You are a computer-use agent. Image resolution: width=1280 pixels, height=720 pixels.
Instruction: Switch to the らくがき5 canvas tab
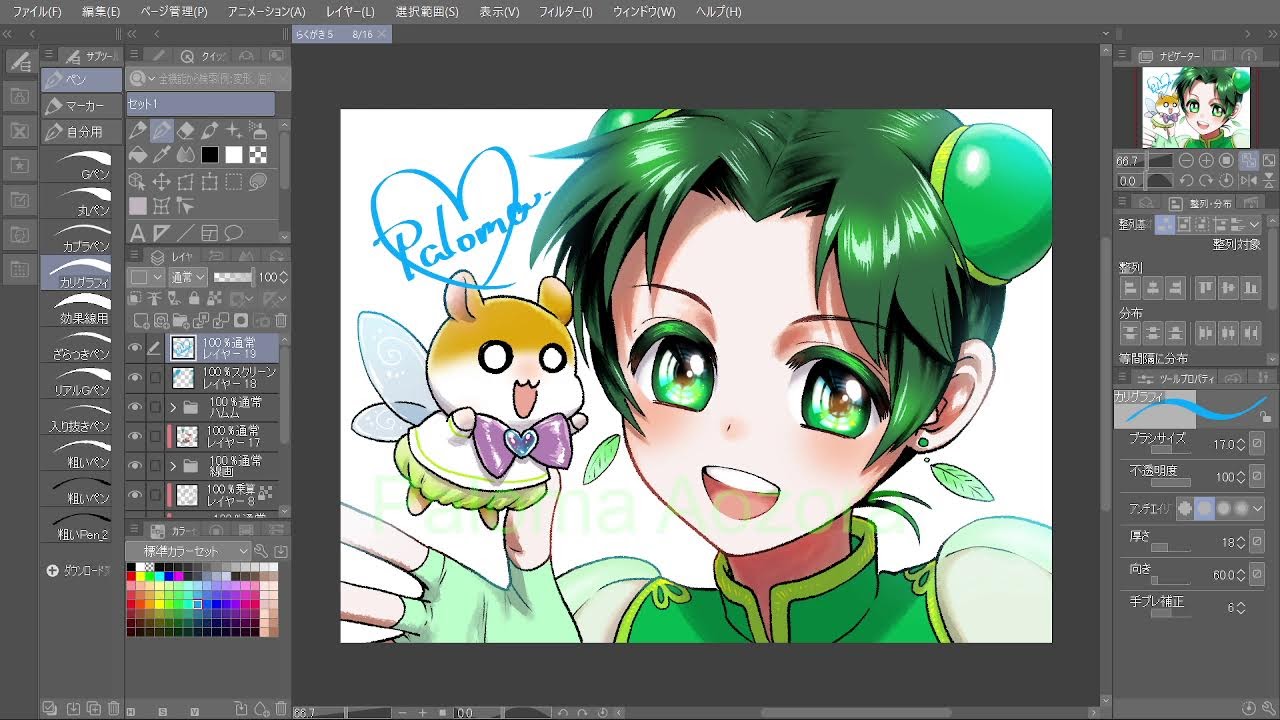(341, 34)
